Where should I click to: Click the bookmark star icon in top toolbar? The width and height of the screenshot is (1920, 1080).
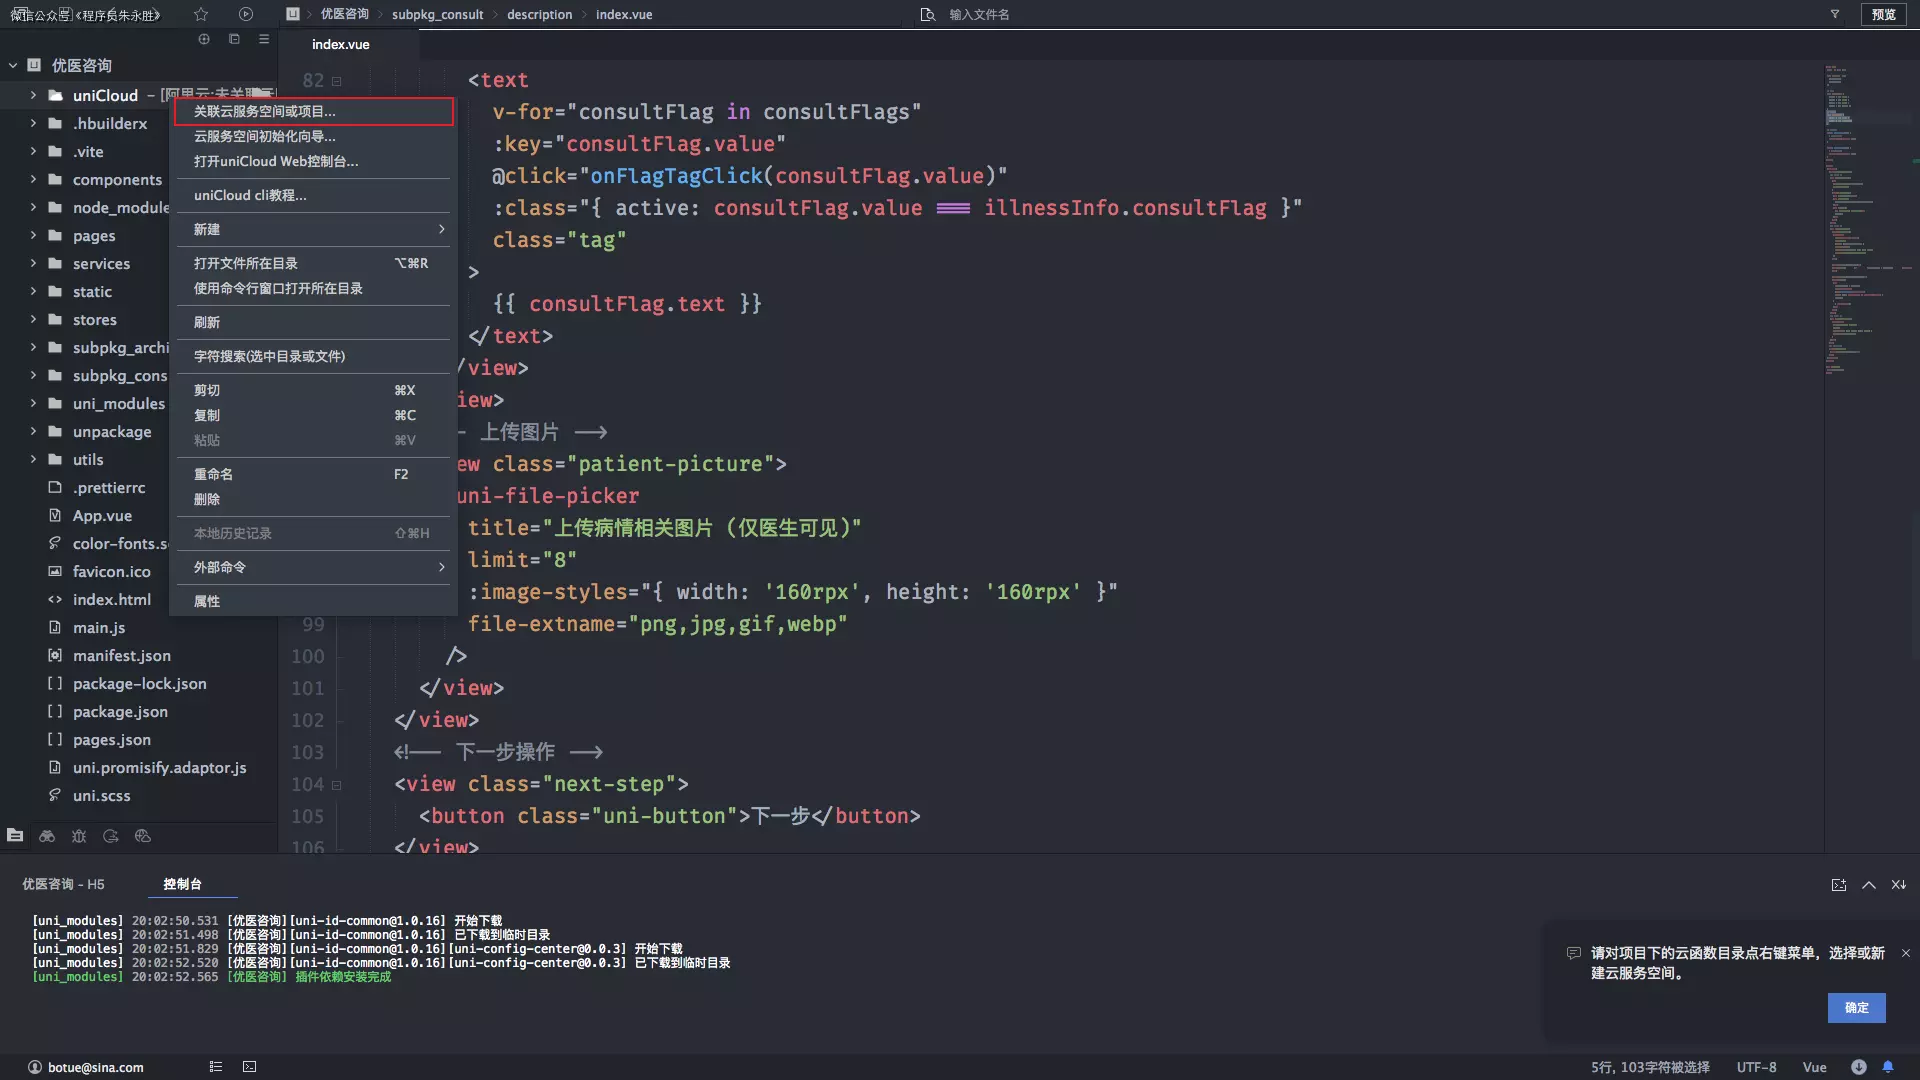(x=201, y=14)
